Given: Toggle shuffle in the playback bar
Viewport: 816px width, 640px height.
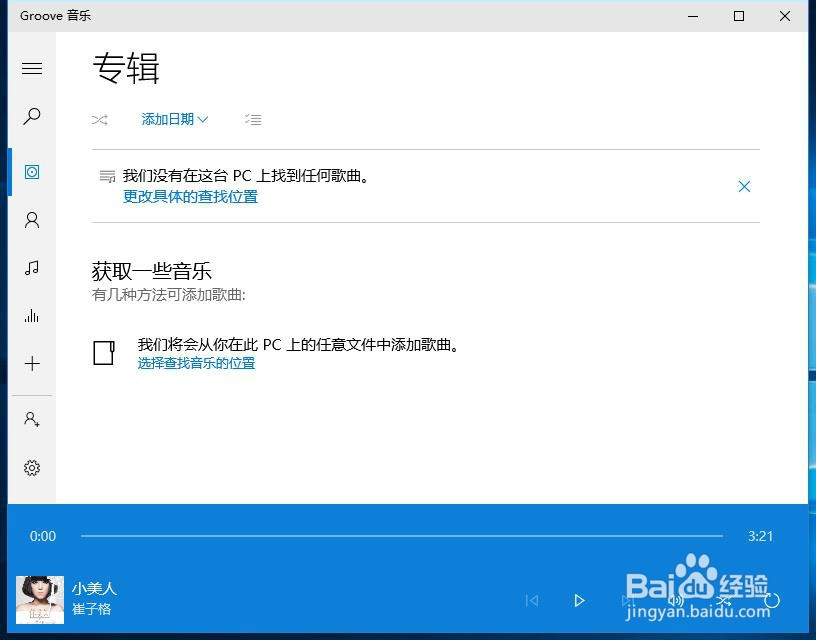Looking at the screenshot, I should pos(723,600).
